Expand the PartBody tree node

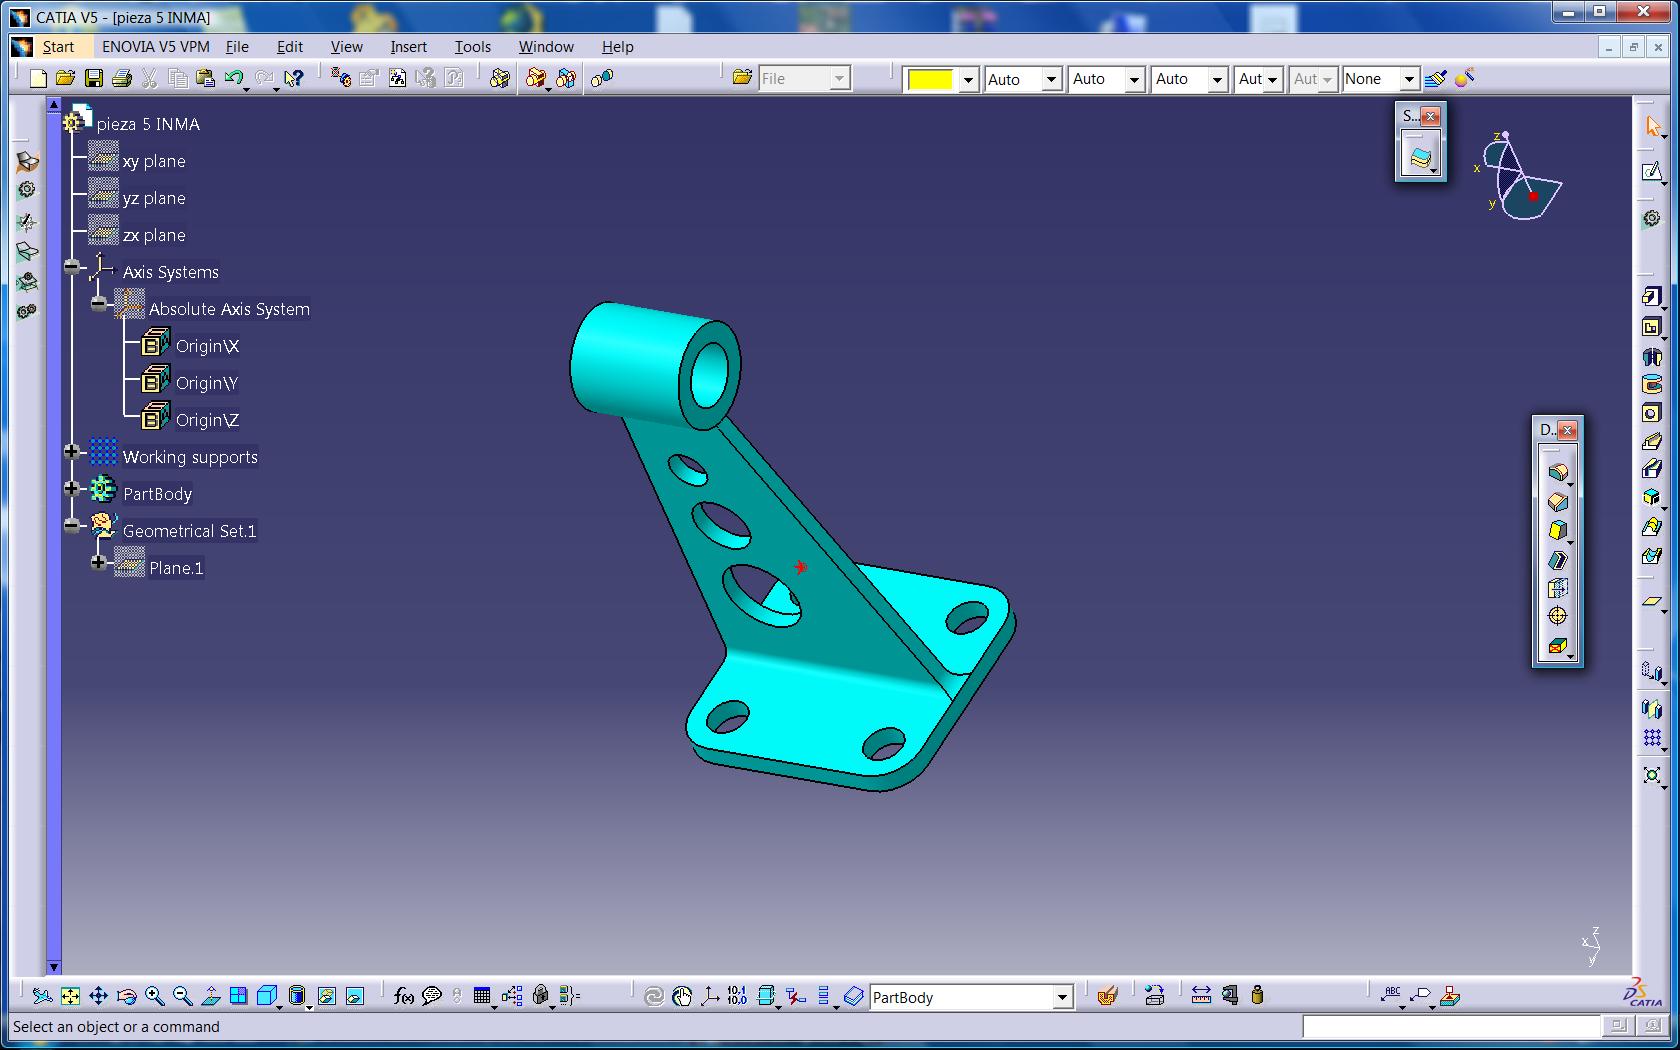(x=72, y=488)
